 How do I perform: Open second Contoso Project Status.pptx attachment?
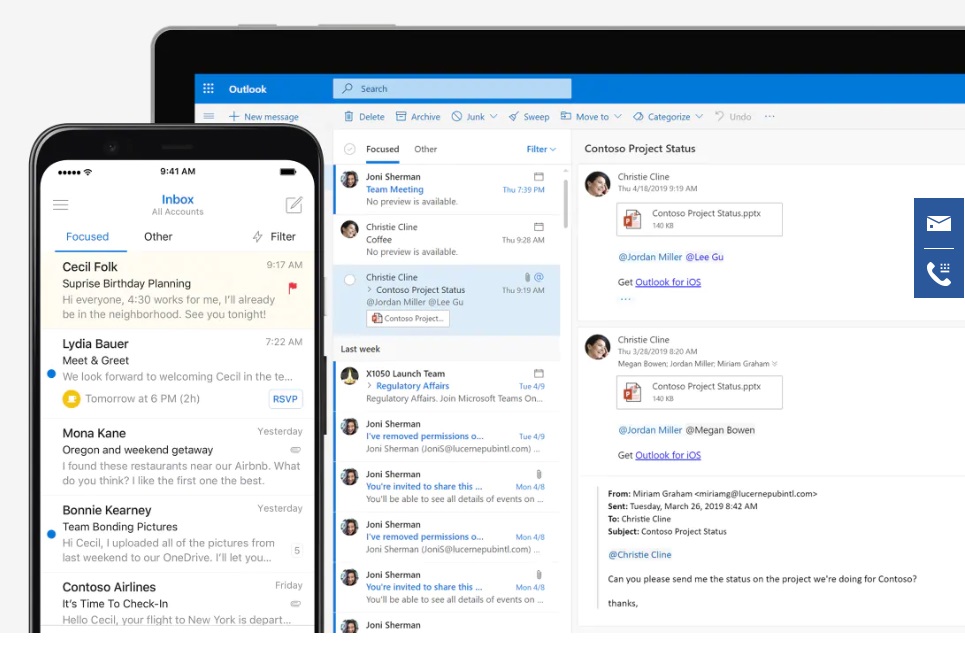699,392
